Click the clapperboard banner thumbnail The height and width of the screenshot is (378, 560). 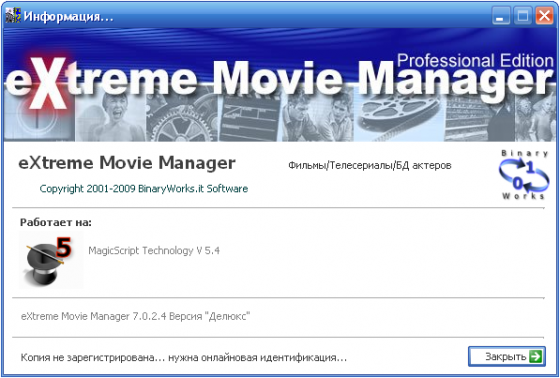click(x=249, y=118)
